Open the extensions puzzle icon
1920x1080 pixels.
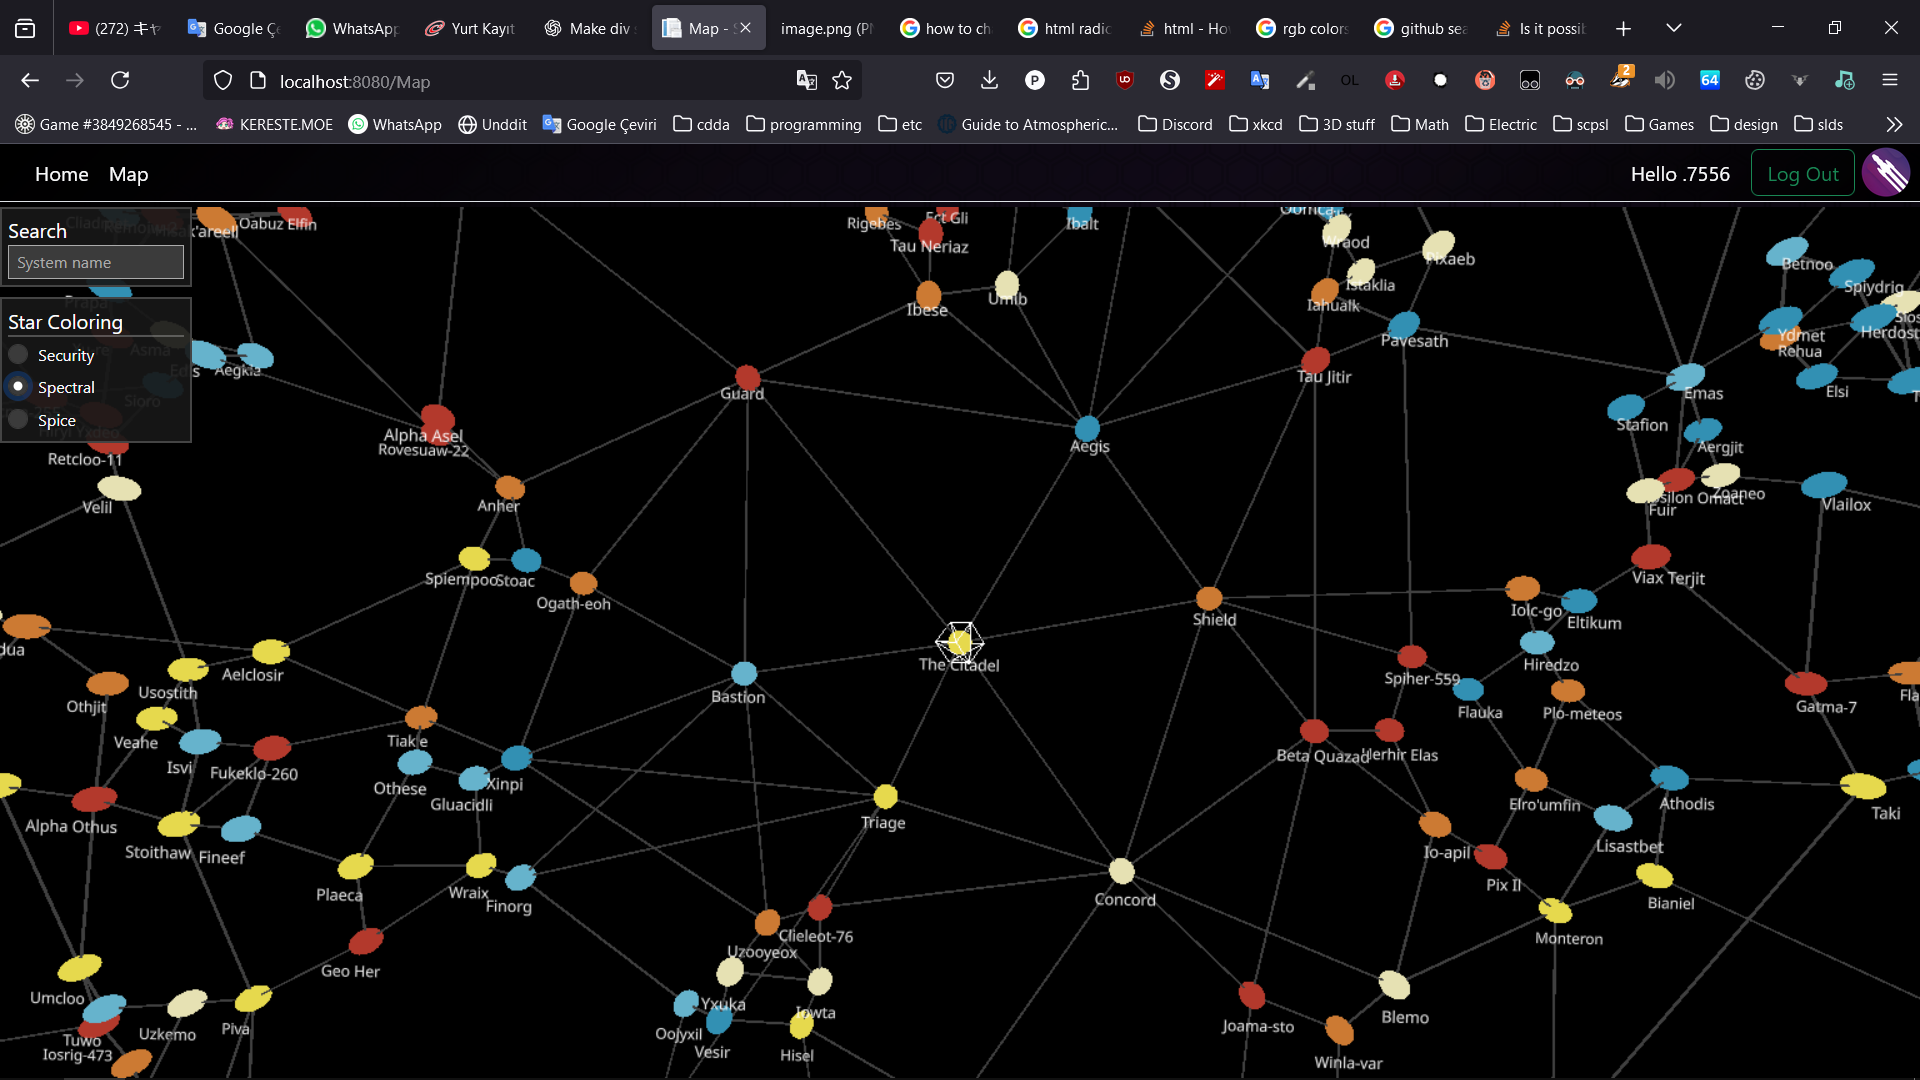click(x=1080, y=81)
